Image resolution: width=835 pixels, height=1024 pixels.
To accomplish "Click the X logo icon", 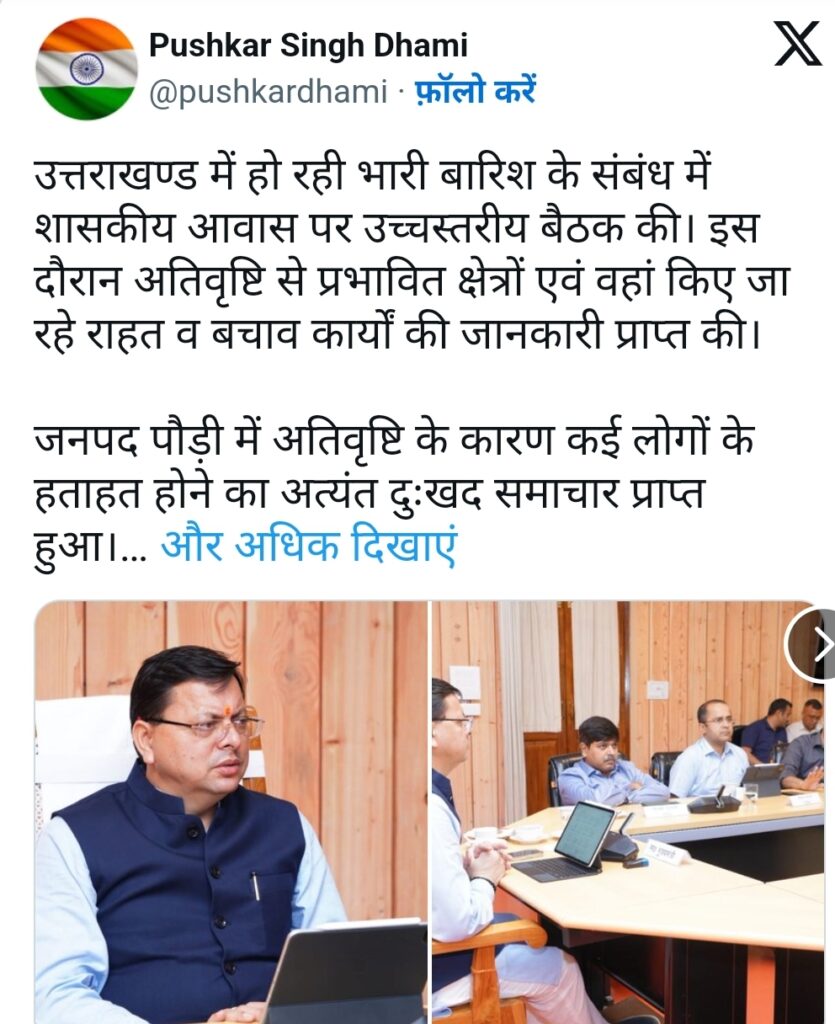I will coord(797,43).
